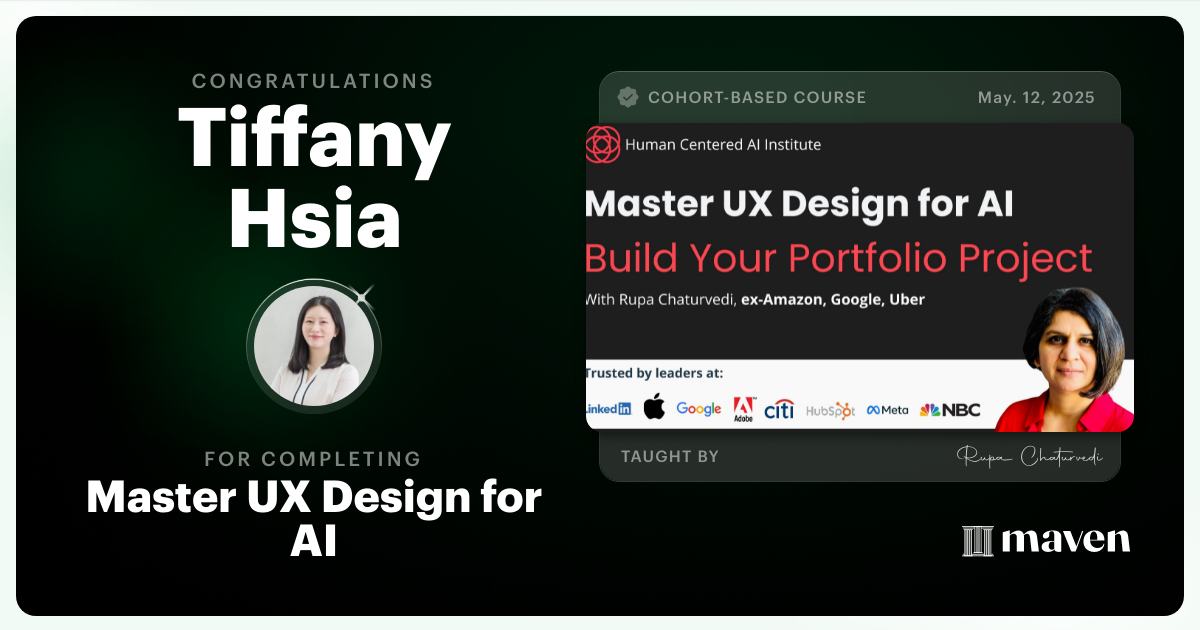Image resolution: width=1200 pixels, height=630 pixels.
Task: Open the Maven logo
Action: (1046, 540)
